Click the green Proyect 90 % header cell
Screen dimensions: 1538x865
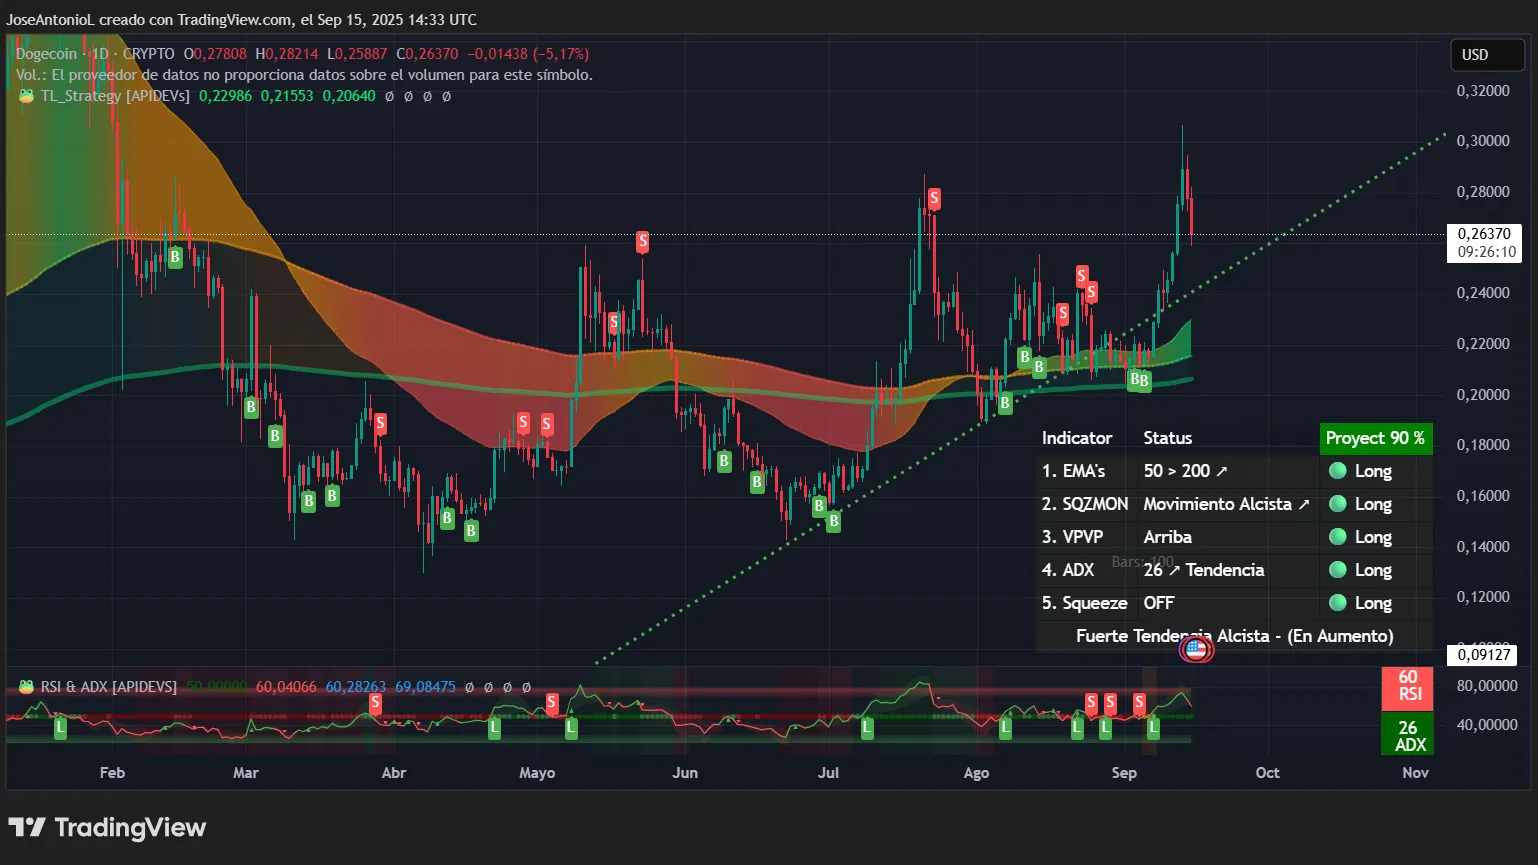(1375, 438)
